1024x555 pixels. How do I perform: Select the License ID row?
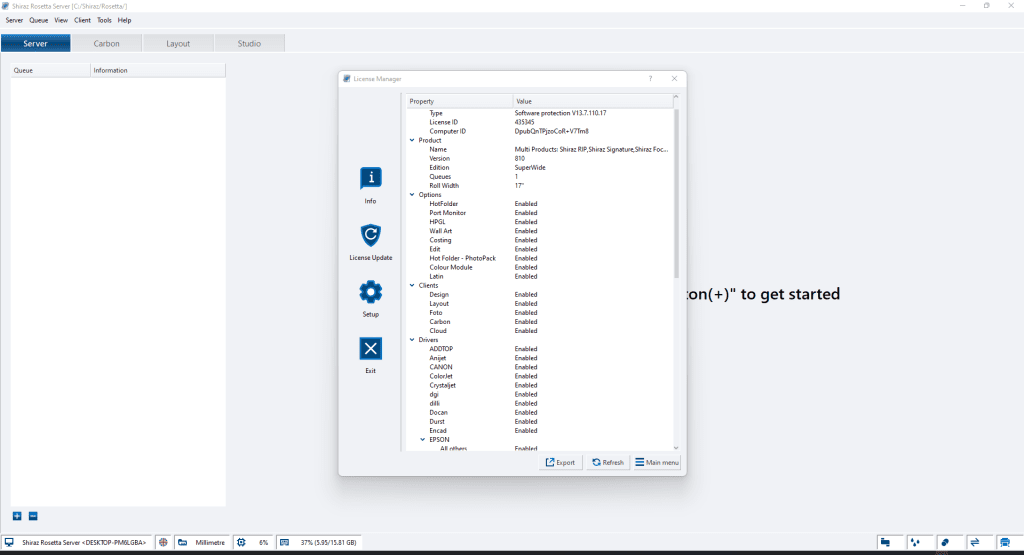tap(539, 122)
